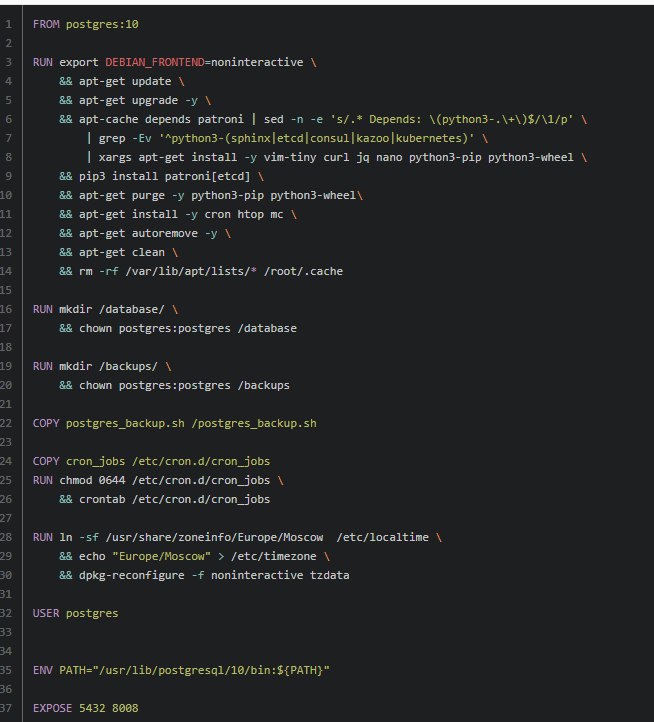Click '/var/lib/apt/lists/*' path on line 14
The height and width of the screenshot is (722, 654).
pyautogui.click(x=191, y=271)
